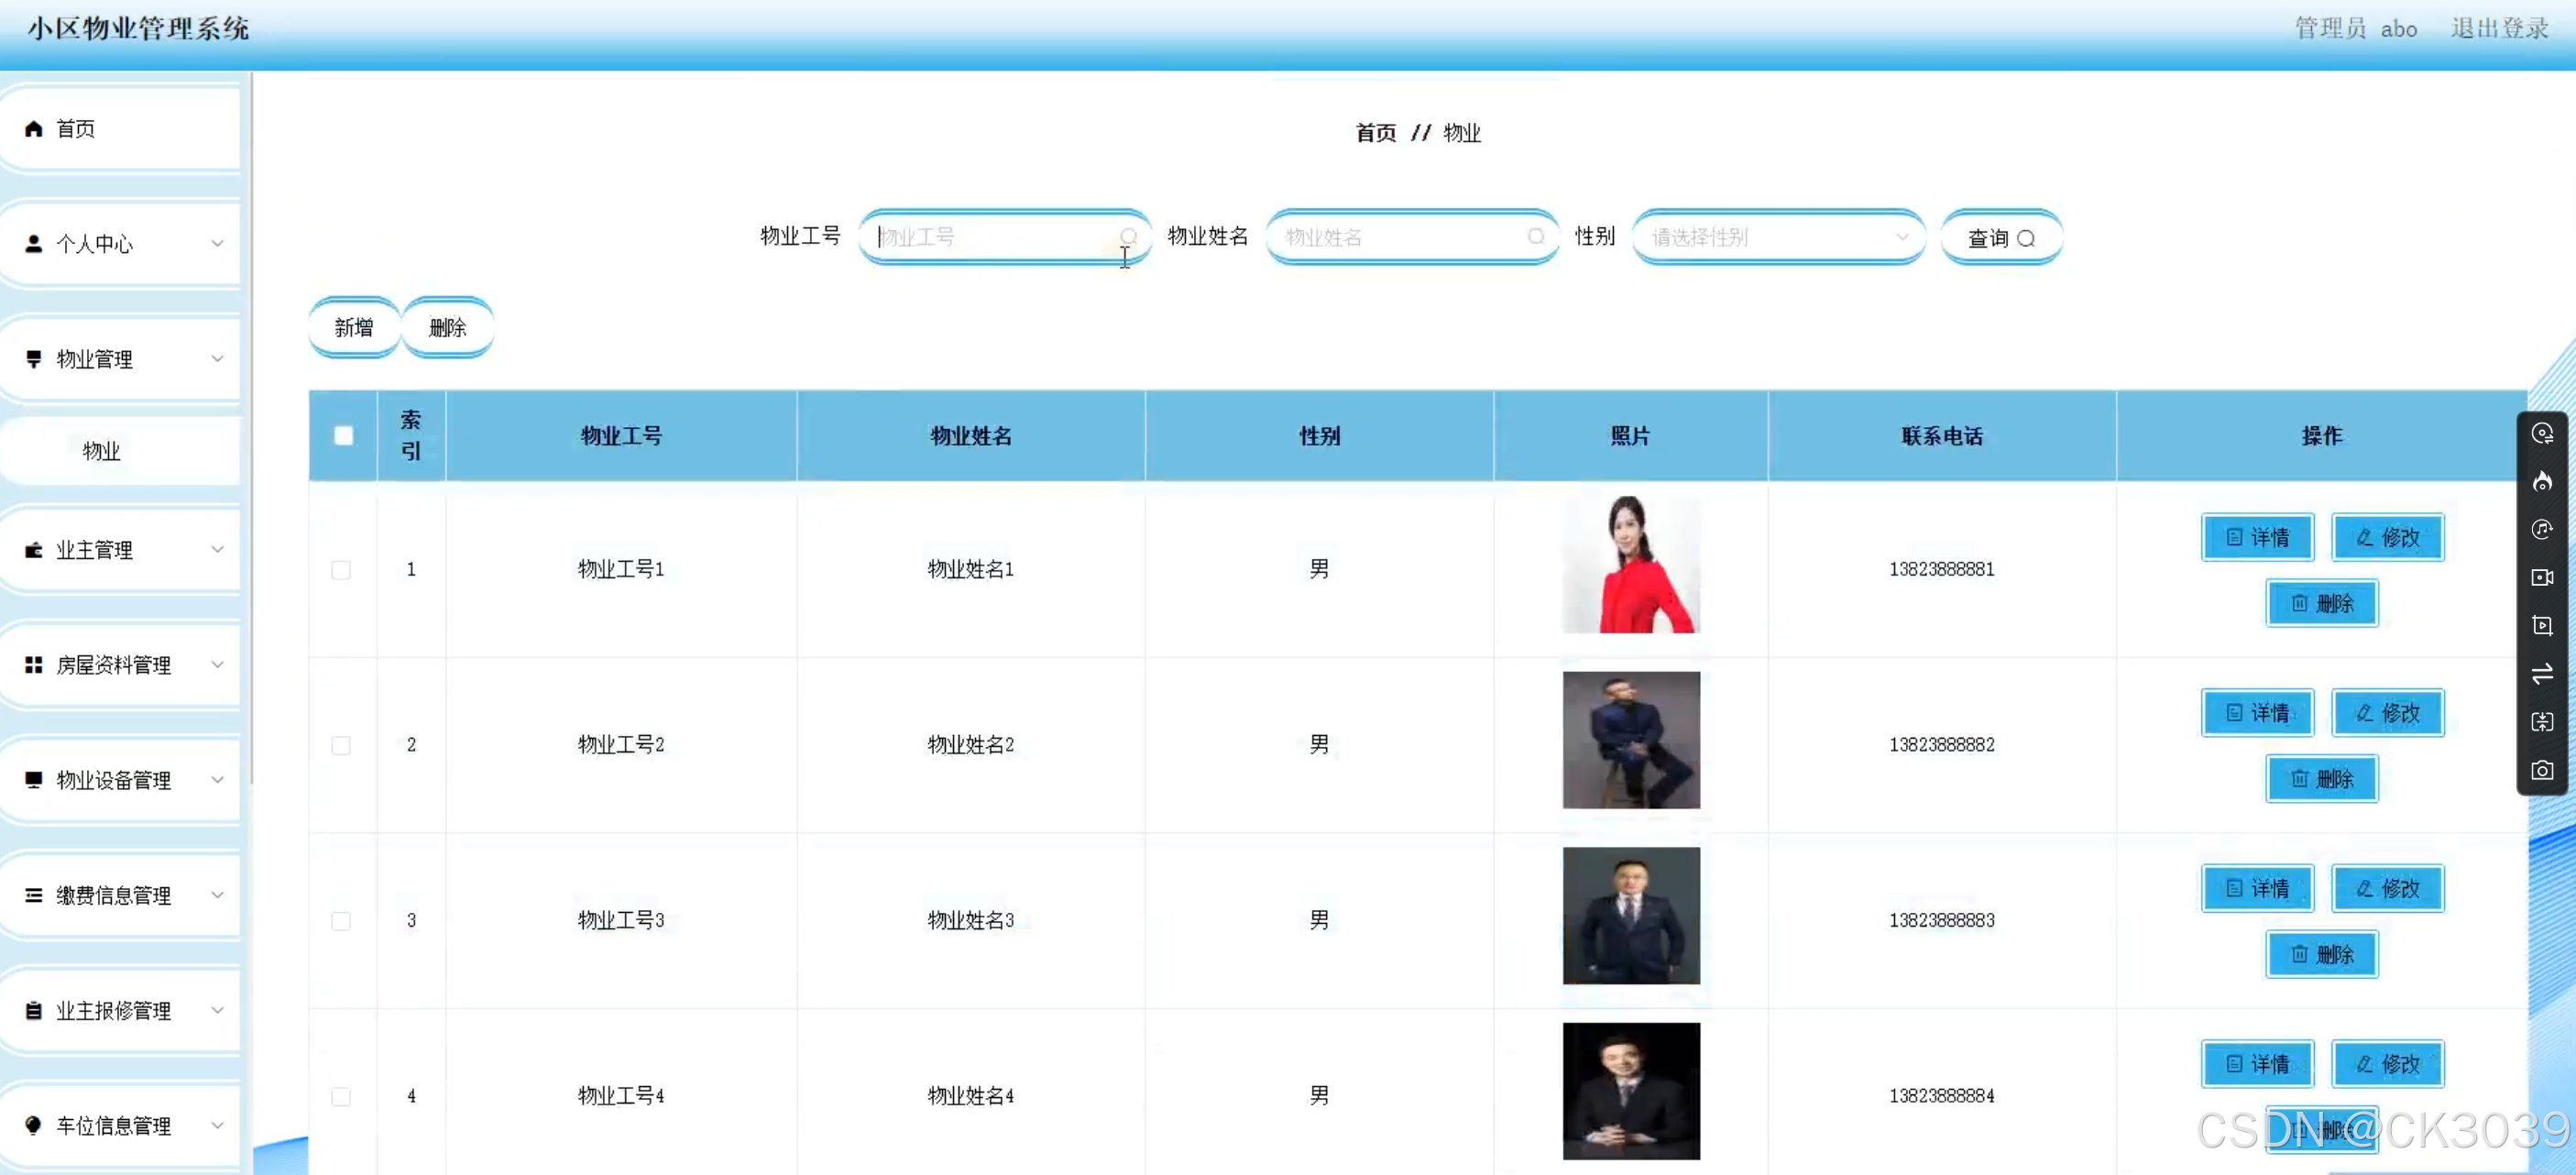Click the music note icon in right toolbar

tap(2541, 530)
